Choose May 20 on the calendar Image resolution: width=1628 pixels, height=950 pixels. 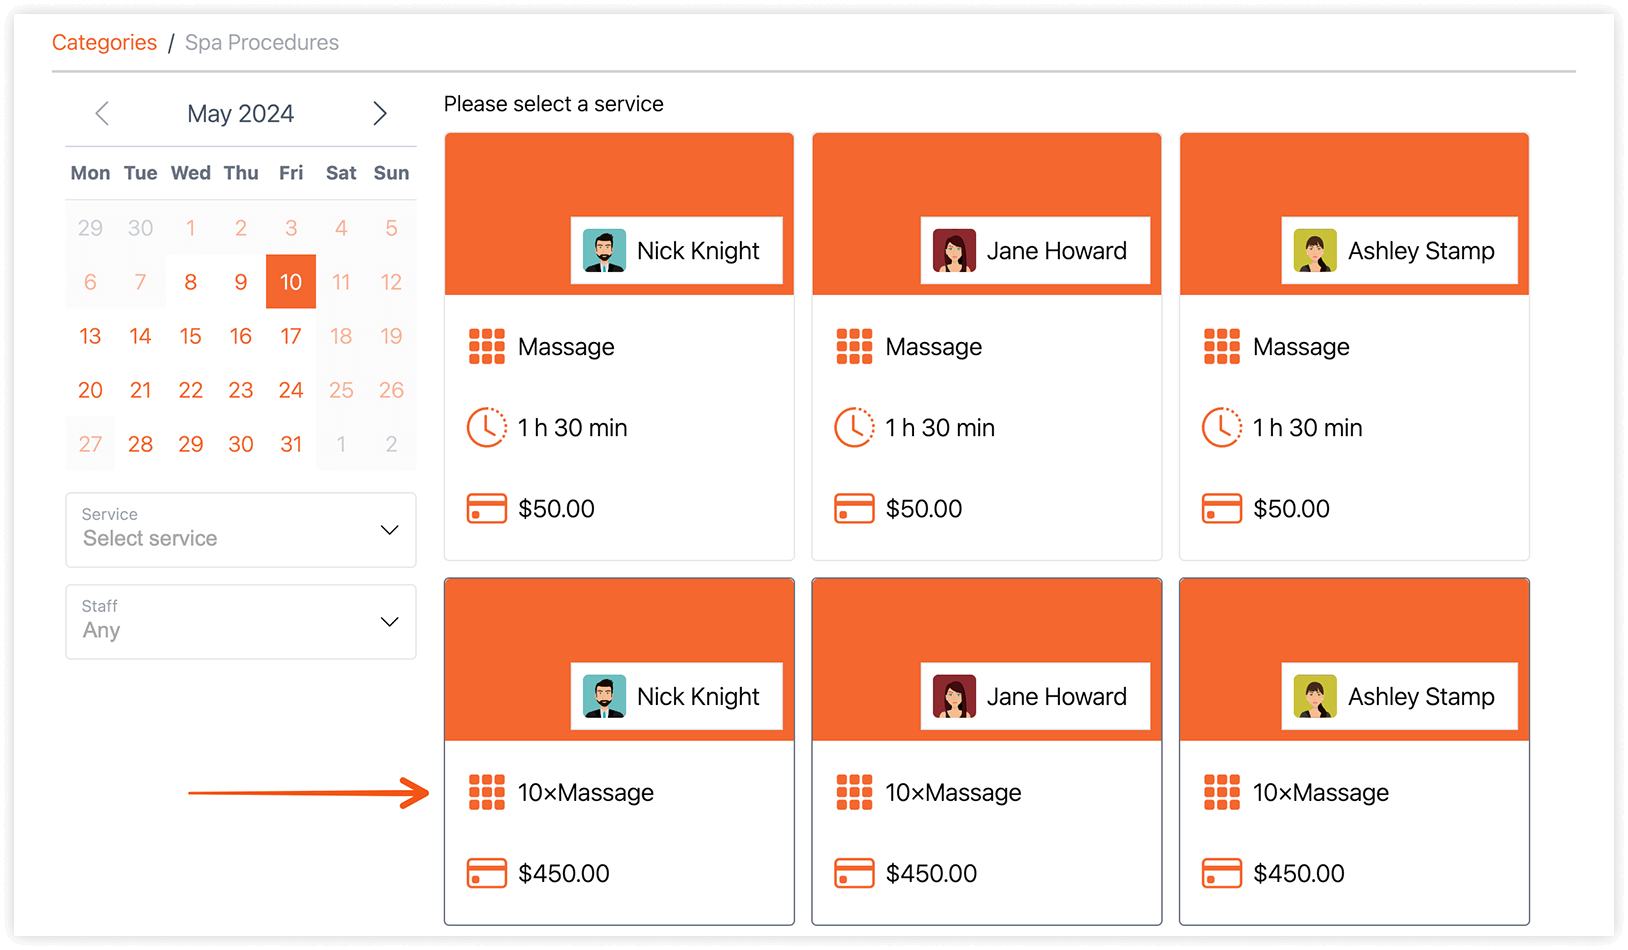pyautogui.click(x=90, y=390)
